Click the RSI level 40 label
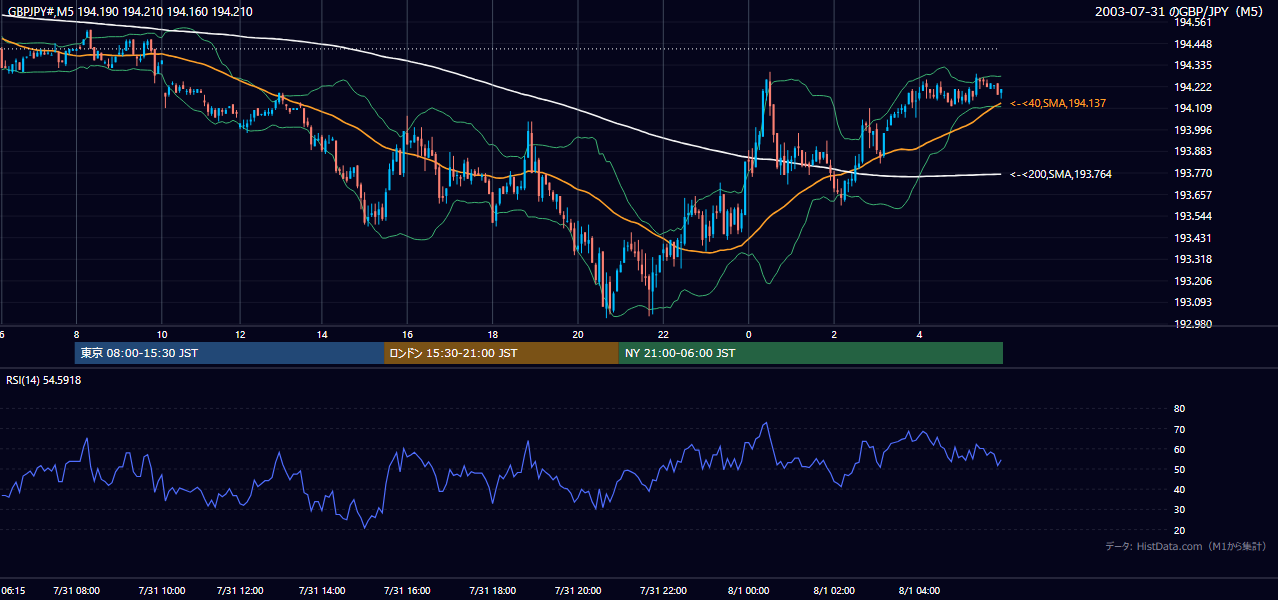Screen dimensions: 1278x600 (1179, 489)
